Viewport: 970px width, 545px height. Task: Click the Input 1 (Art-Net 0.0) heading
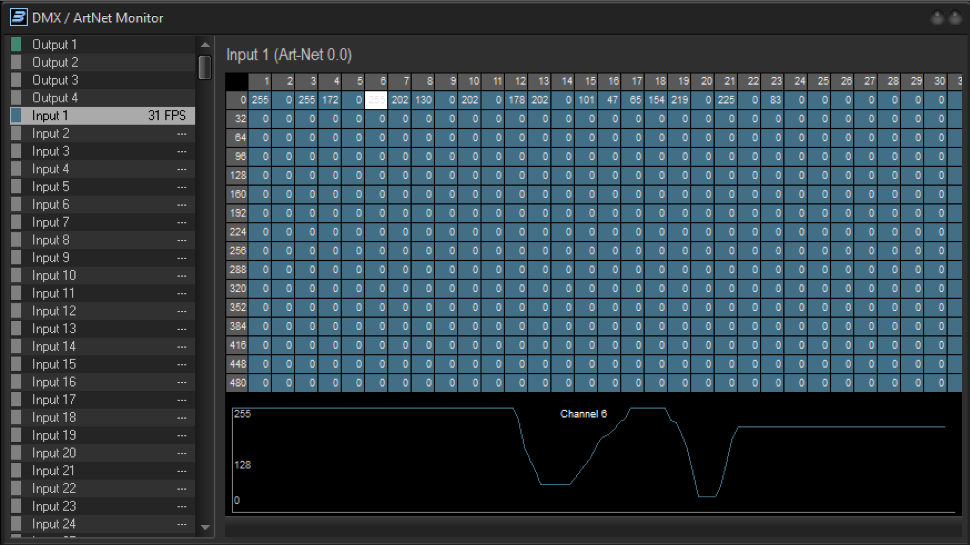click(x=289, y=54)
